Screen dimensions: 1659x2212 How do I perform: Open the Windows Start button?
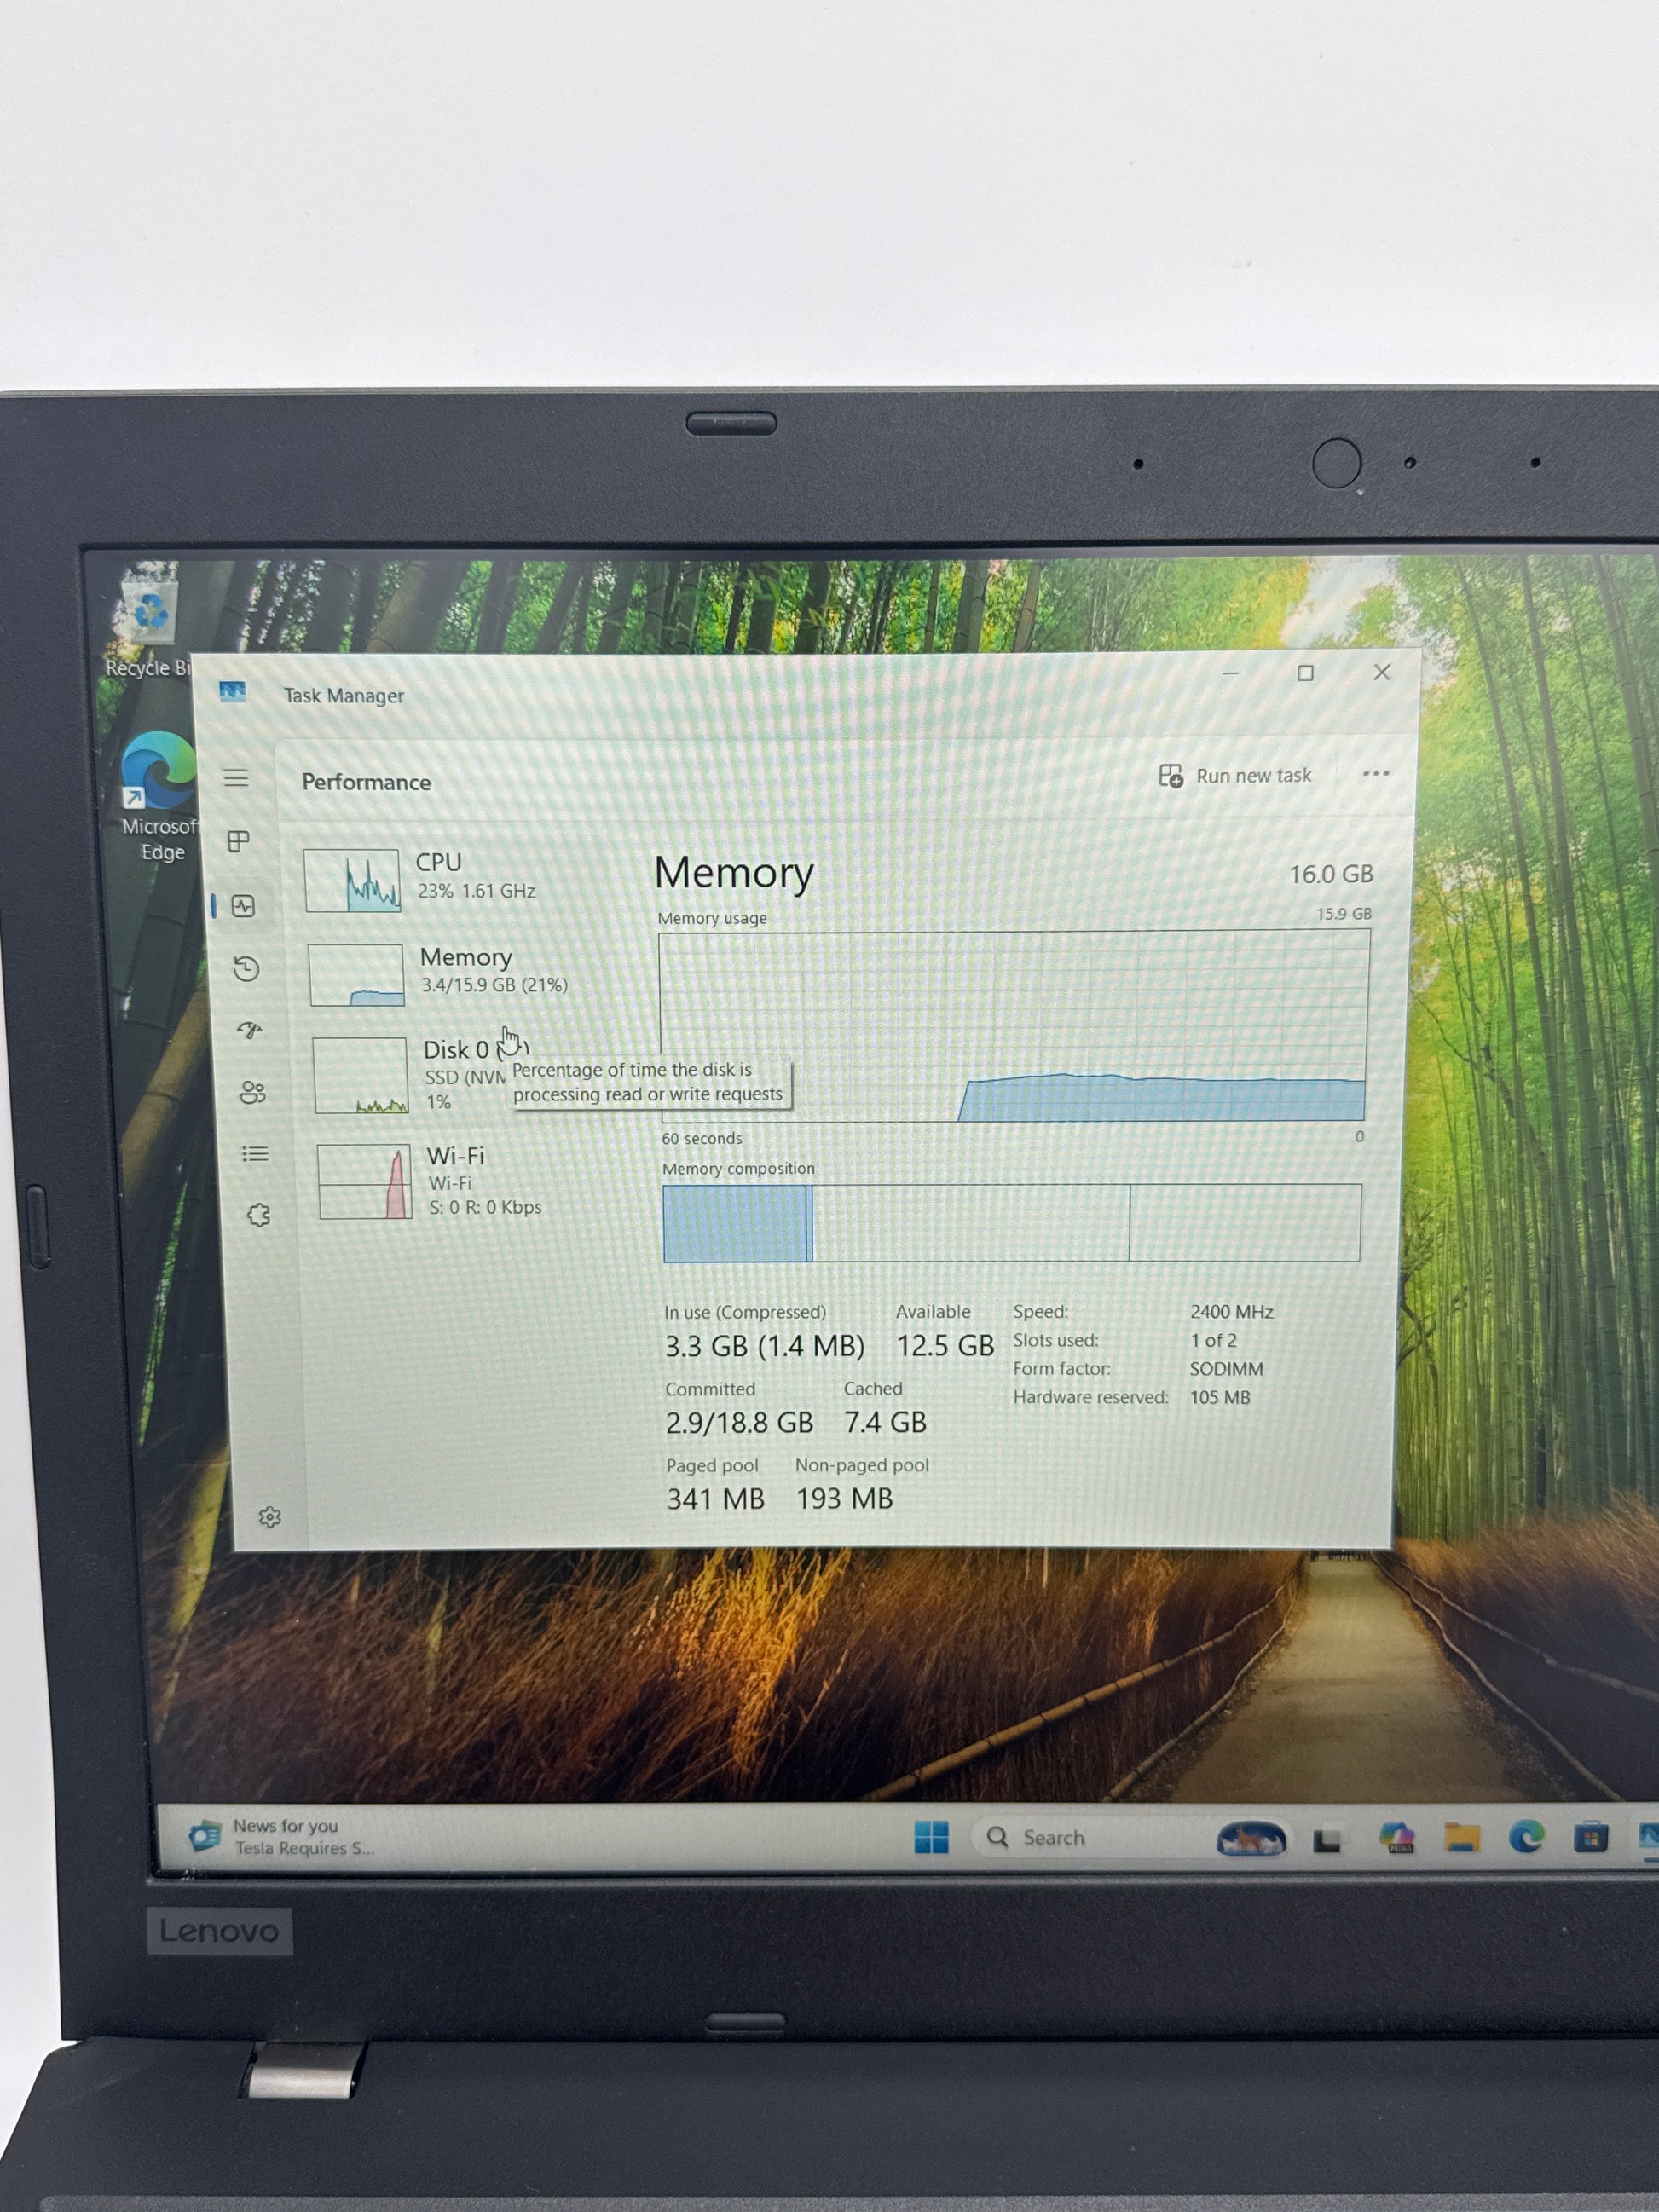click(x=931, y=1837)
